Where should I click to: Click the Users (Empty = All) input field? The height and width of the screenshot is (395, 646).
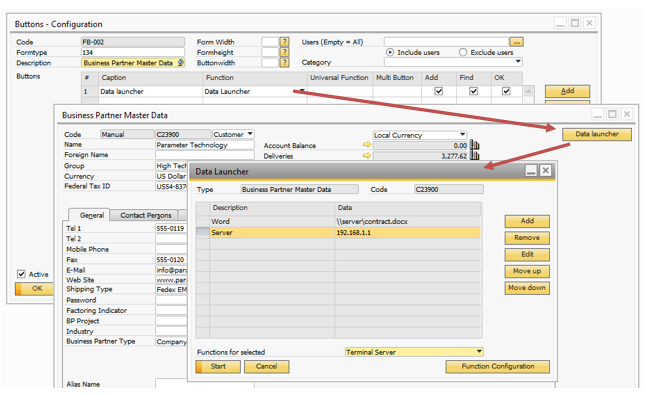tap(446, 42)
